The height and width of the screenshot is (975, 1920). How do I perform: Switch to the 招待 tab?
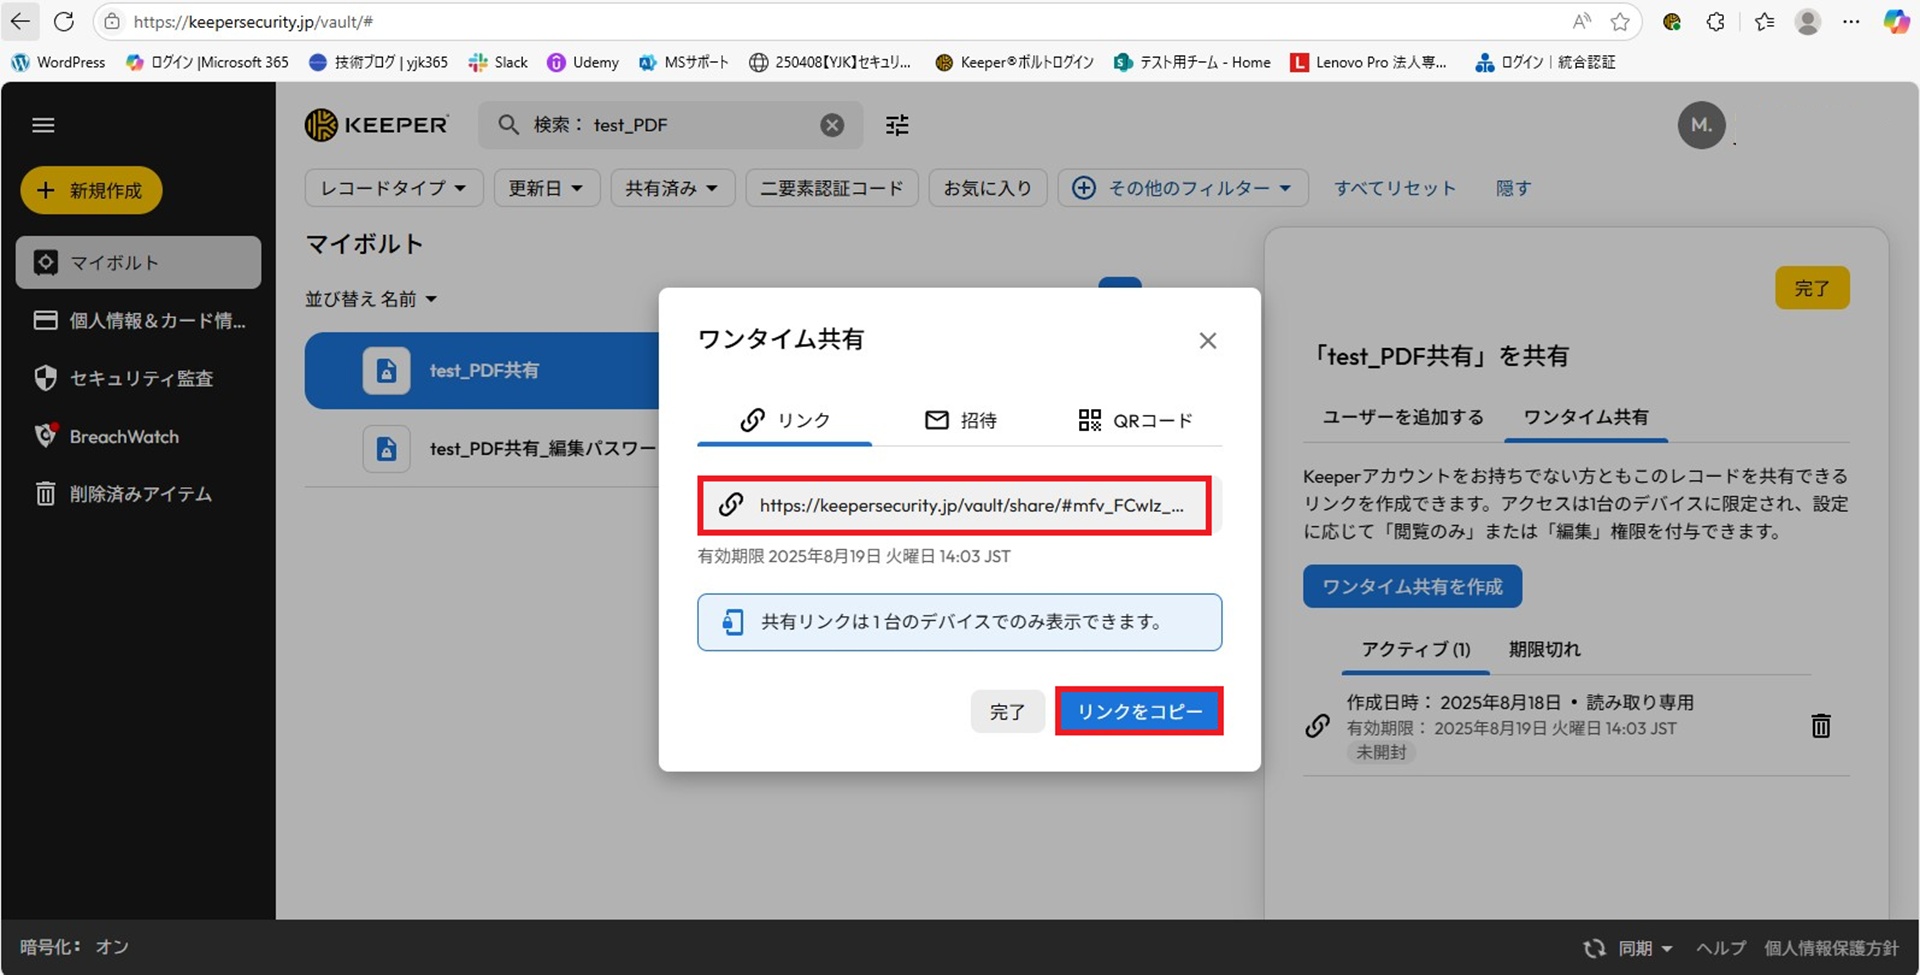click(960, 421)
